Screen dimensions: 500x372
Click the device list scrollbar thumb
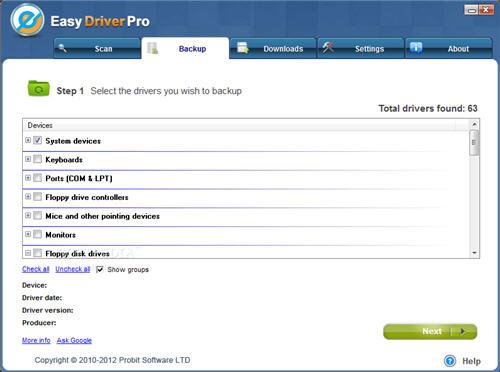(474, 143)
